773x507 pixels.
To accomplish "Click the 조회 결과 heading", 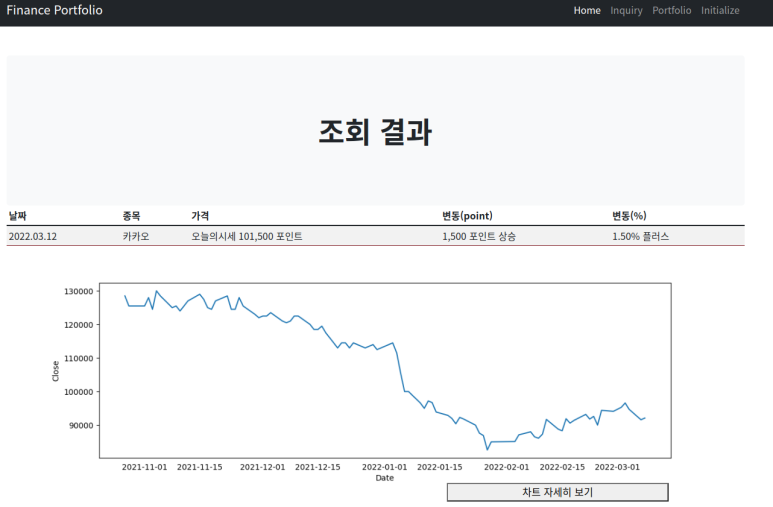I will [x=375, y=132].
